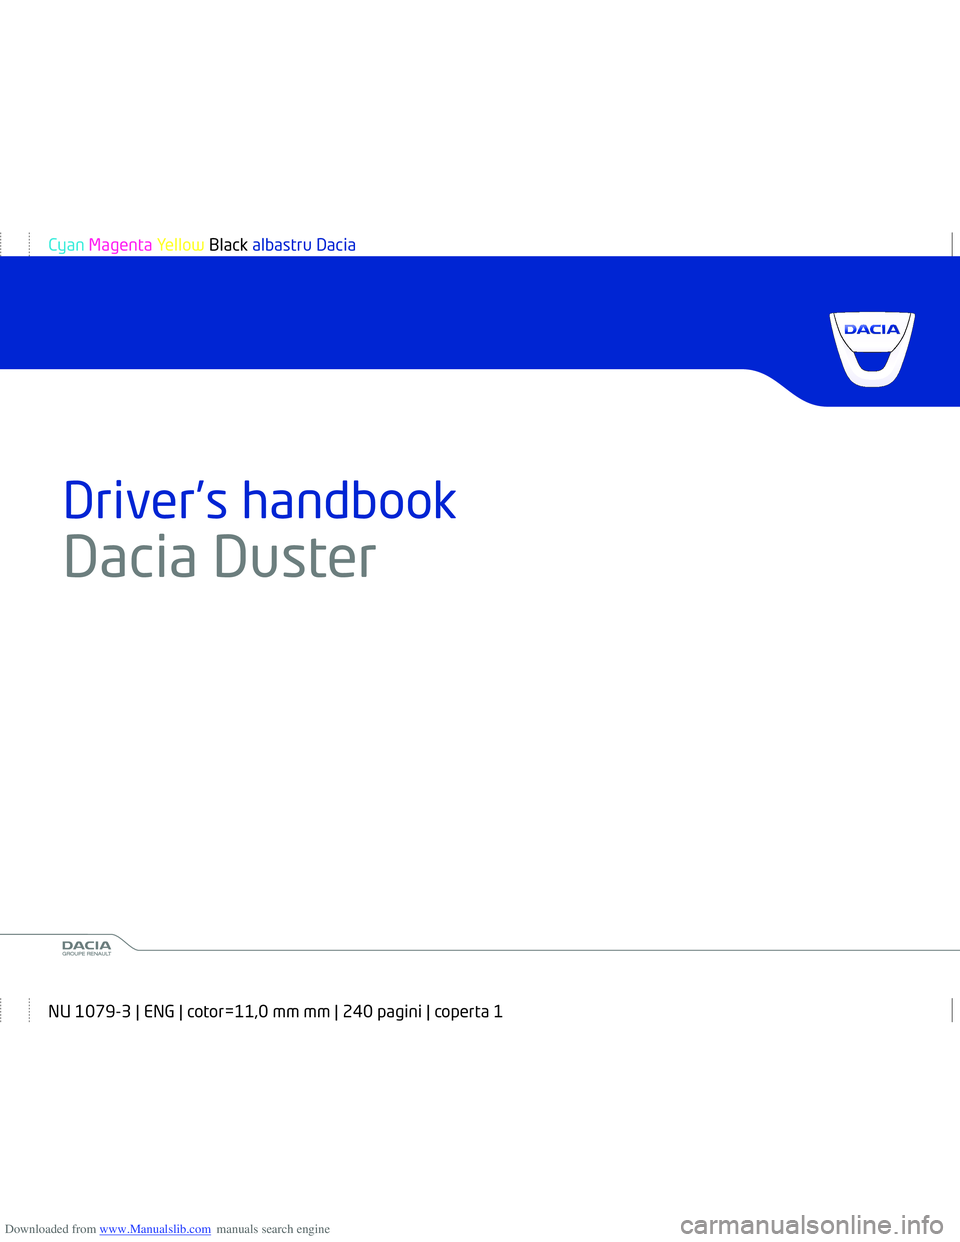
Task: Select the Cyan color label
Action: click(x=66, y=245)
